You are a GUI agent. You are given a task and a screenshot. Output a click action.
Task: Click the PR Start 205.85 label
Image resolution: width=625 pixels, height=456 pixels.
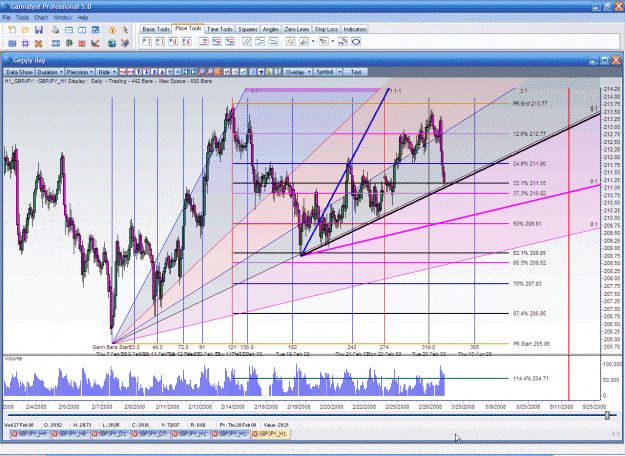[531, 344]
